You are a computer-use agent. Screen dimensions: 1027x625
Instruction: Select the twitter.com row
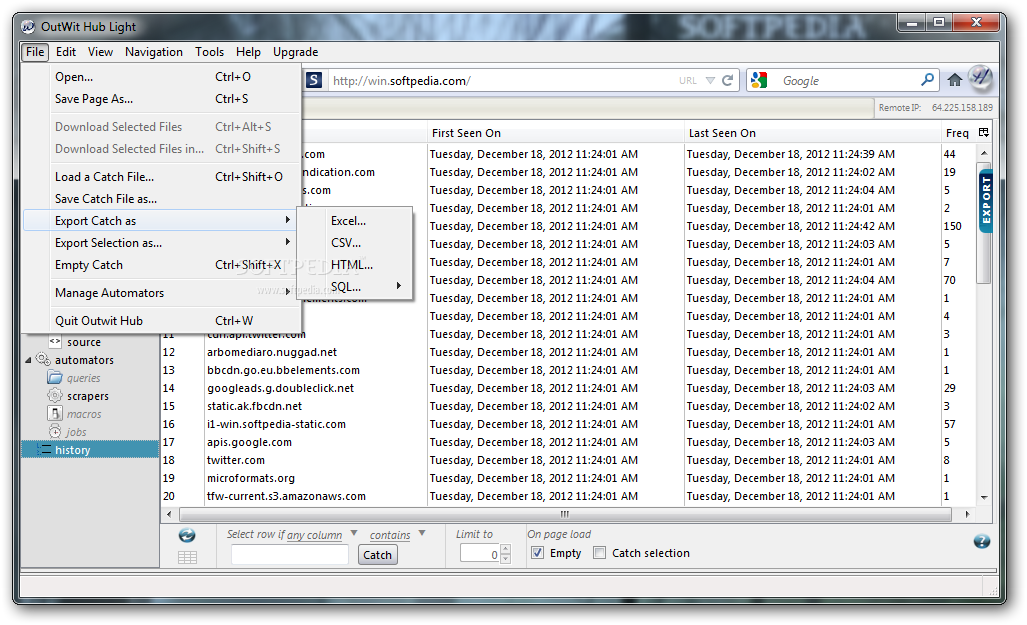coord(570,460)
